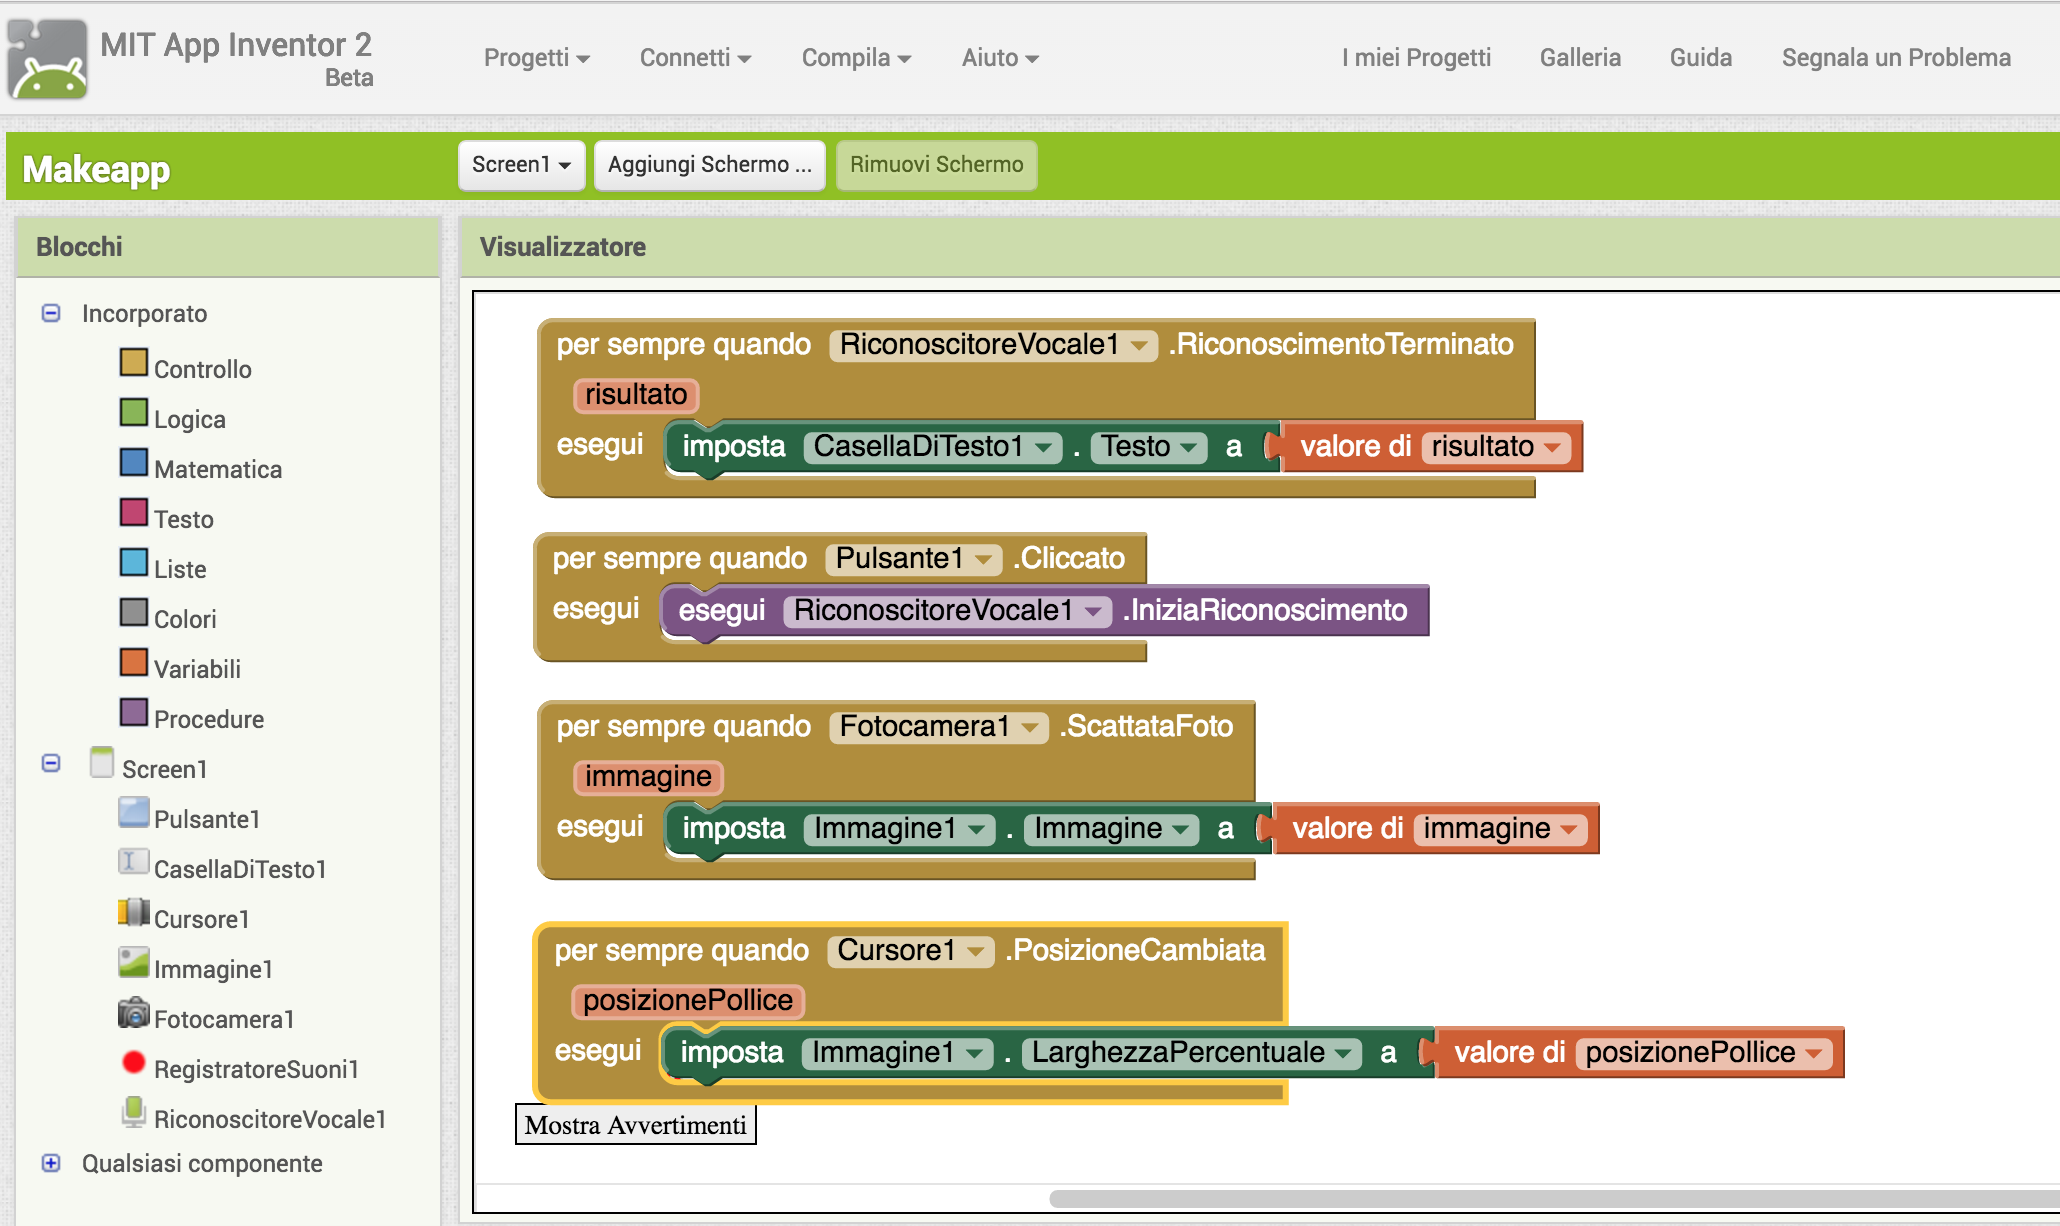The height and width of the screenshot is (1226, 2060).
Task: Open the Procedure blocks category icon
Action: point(133,712)
